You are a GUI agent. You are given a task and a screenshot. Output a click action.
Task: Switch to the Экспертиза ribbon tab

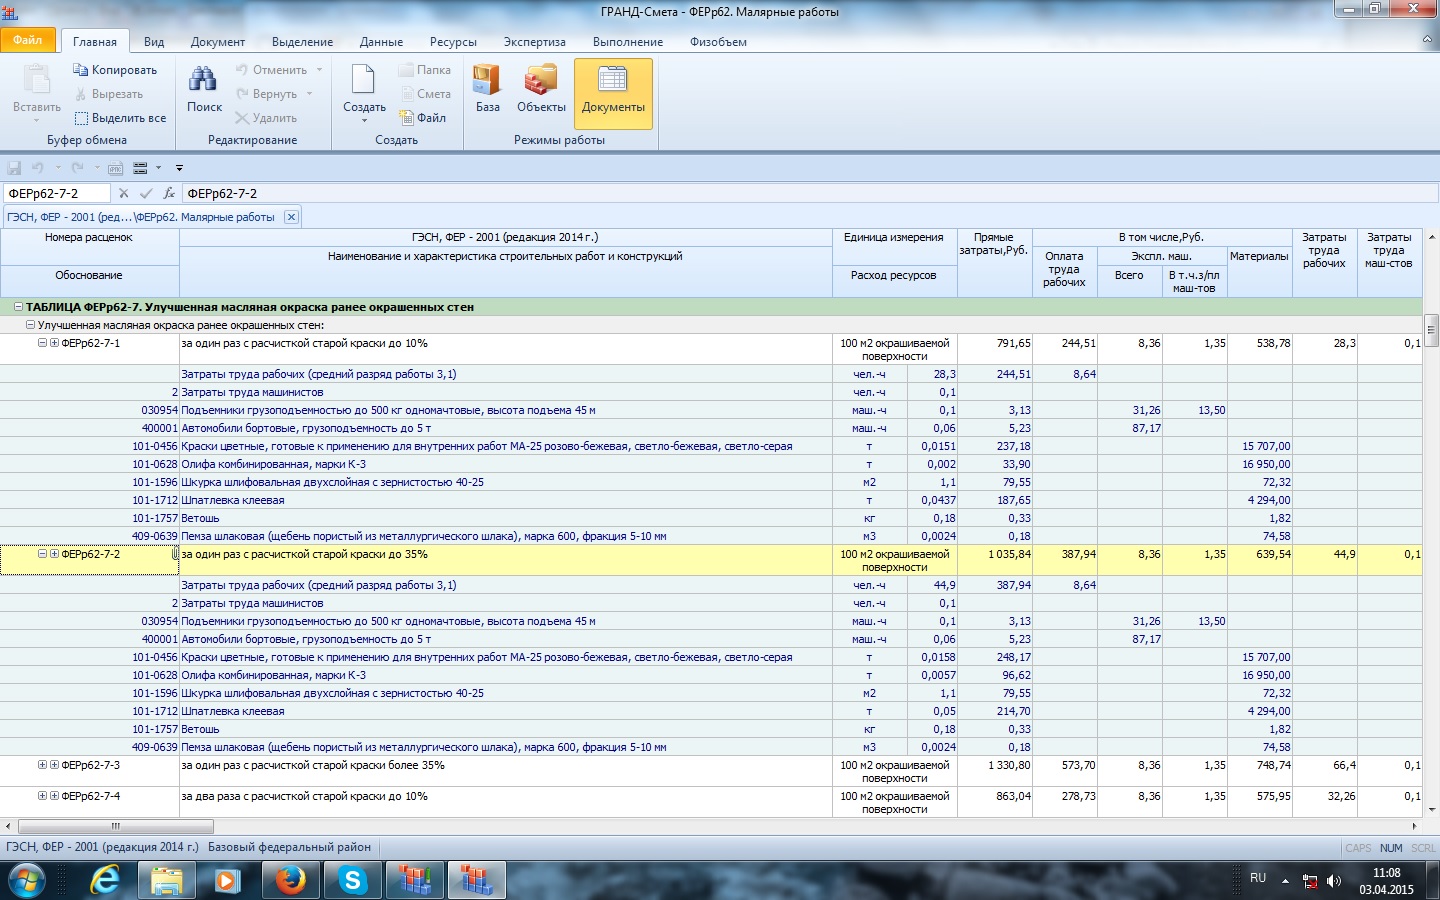(534, 42)
